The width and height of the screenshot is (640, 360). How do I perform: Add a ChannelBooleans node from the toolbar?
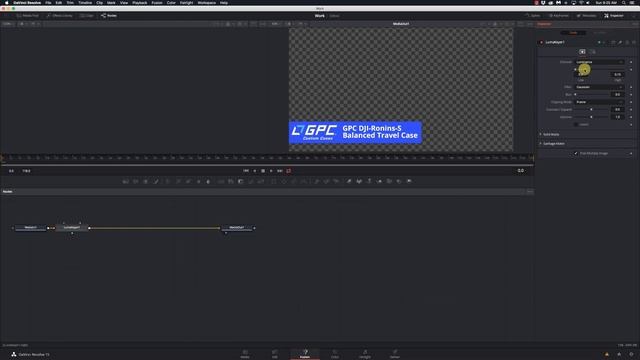[231, 181]
